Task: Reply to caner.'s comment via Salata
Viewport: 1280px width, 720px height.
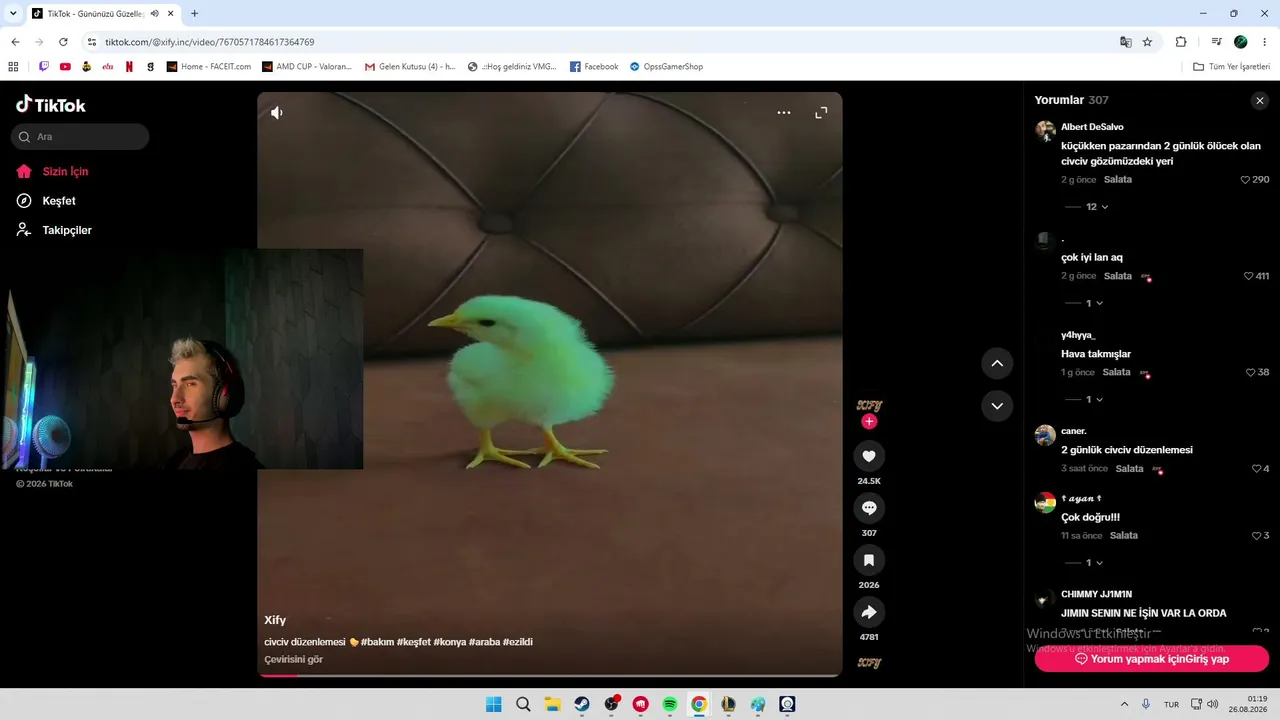Action: (x=1130, y=468)
